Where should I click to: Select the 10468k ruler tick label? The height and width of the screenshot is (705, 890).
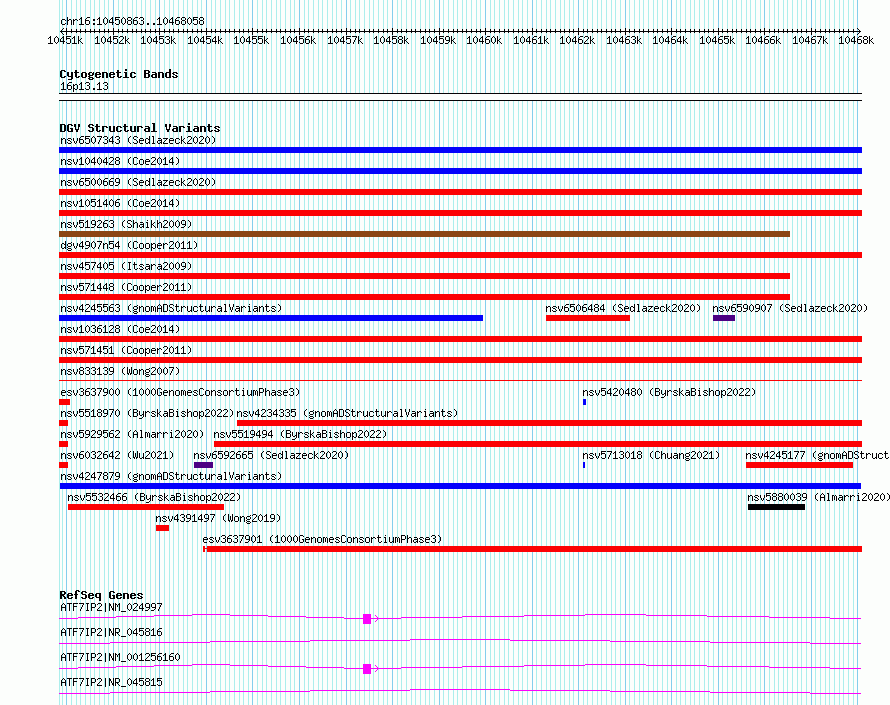(857, 40)
